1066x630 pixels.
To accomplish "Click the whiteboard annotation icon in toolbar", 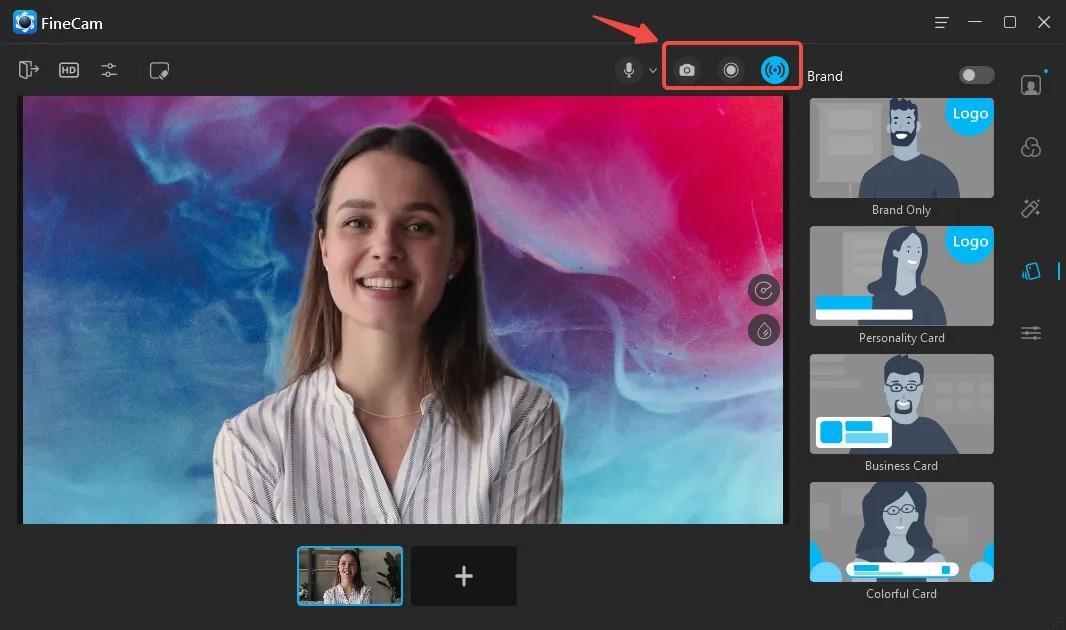I will click(x=159, y=71).
